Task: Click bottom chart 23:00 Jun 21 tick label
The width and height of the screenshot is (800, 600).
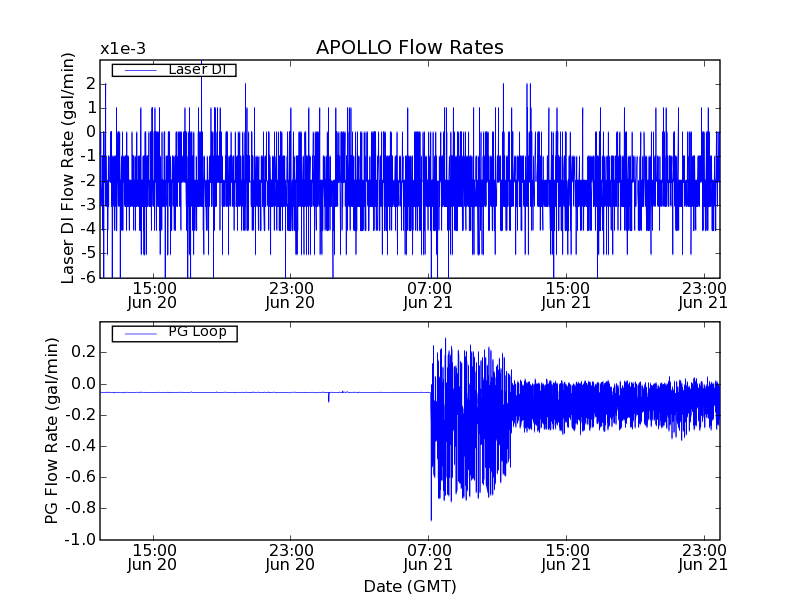Action: [x=703, y=558]
